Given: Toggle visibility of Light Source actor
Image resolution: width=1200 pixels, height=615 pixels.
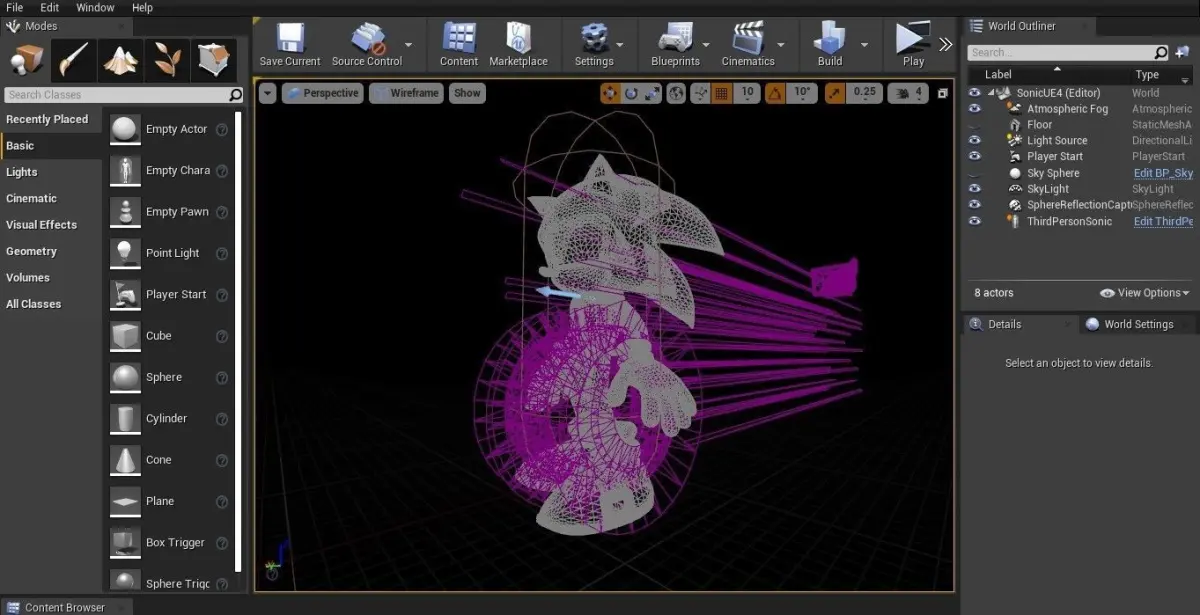Looking at the screenshot, I should (x=975, y=141).
